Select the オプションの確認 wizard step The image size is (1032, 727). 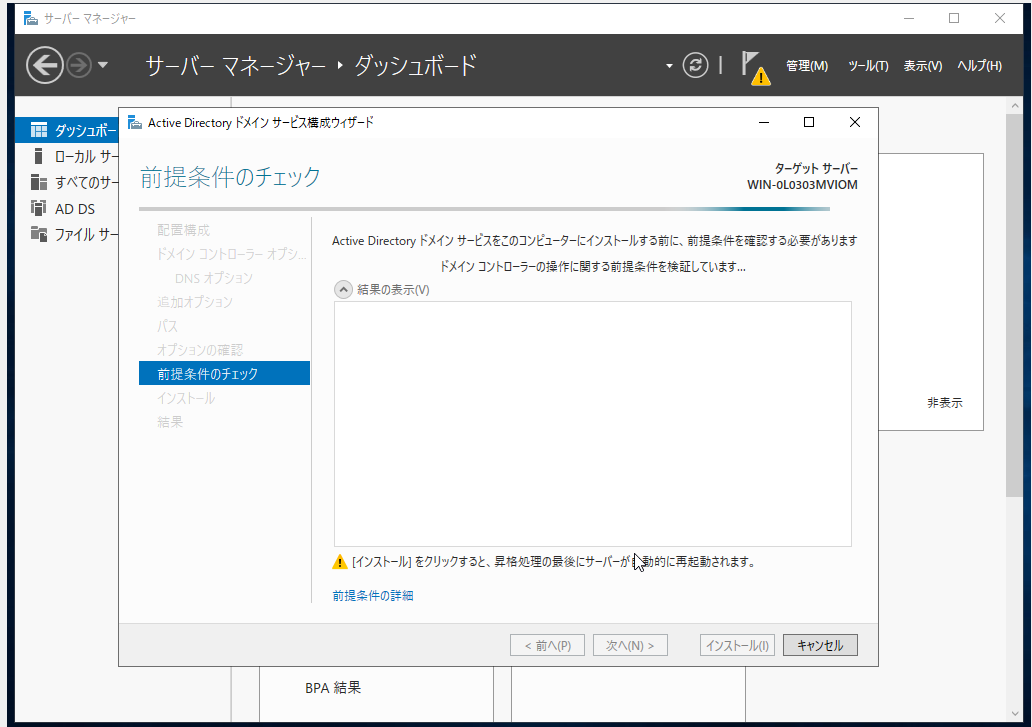pos(200,350)
